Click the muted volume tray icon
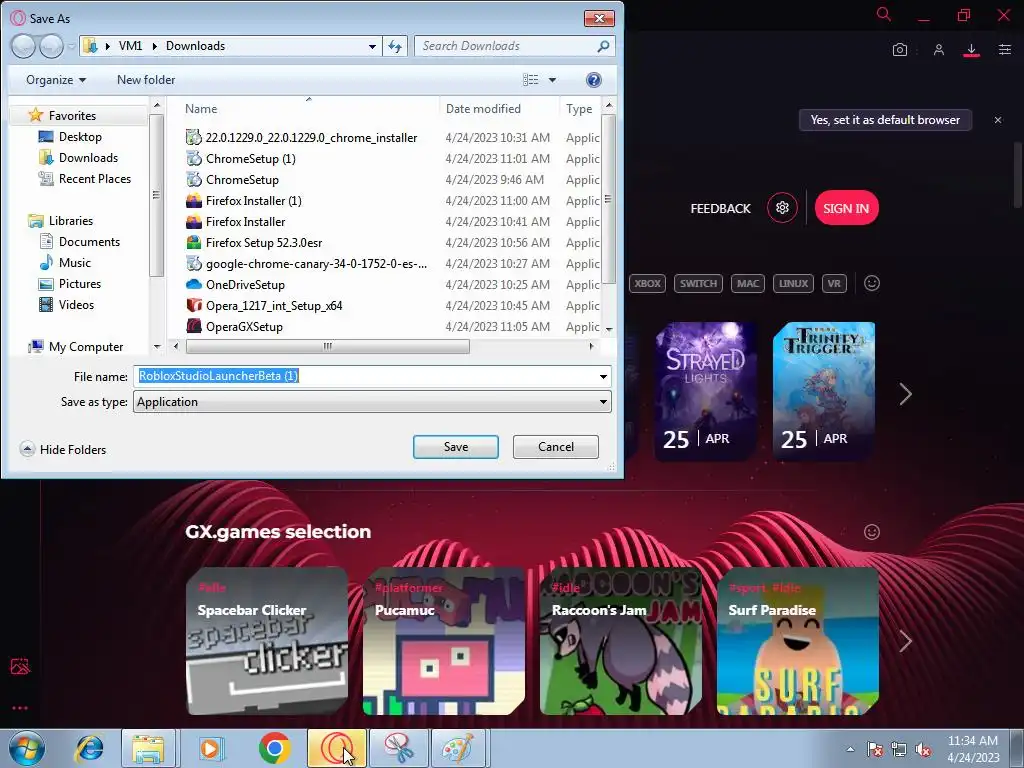Viewport: 1024px width, 768px height. click(x=923, y=750)
